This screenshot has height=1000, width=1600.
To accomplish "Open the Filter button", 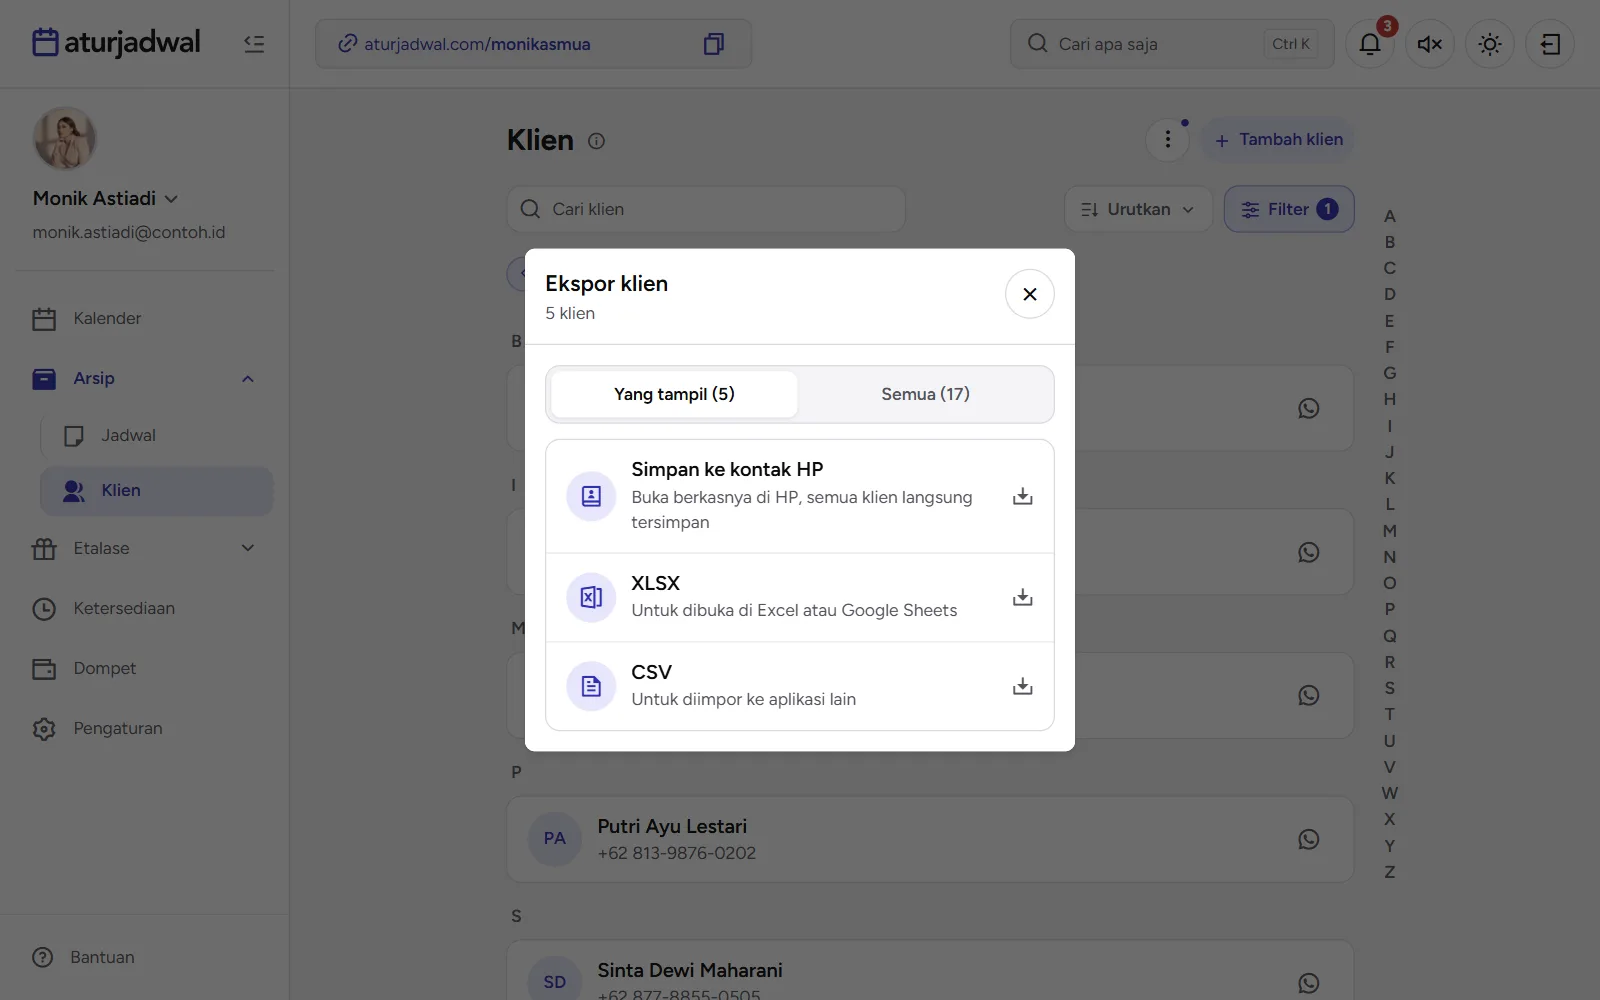I will pos(1289,209).
